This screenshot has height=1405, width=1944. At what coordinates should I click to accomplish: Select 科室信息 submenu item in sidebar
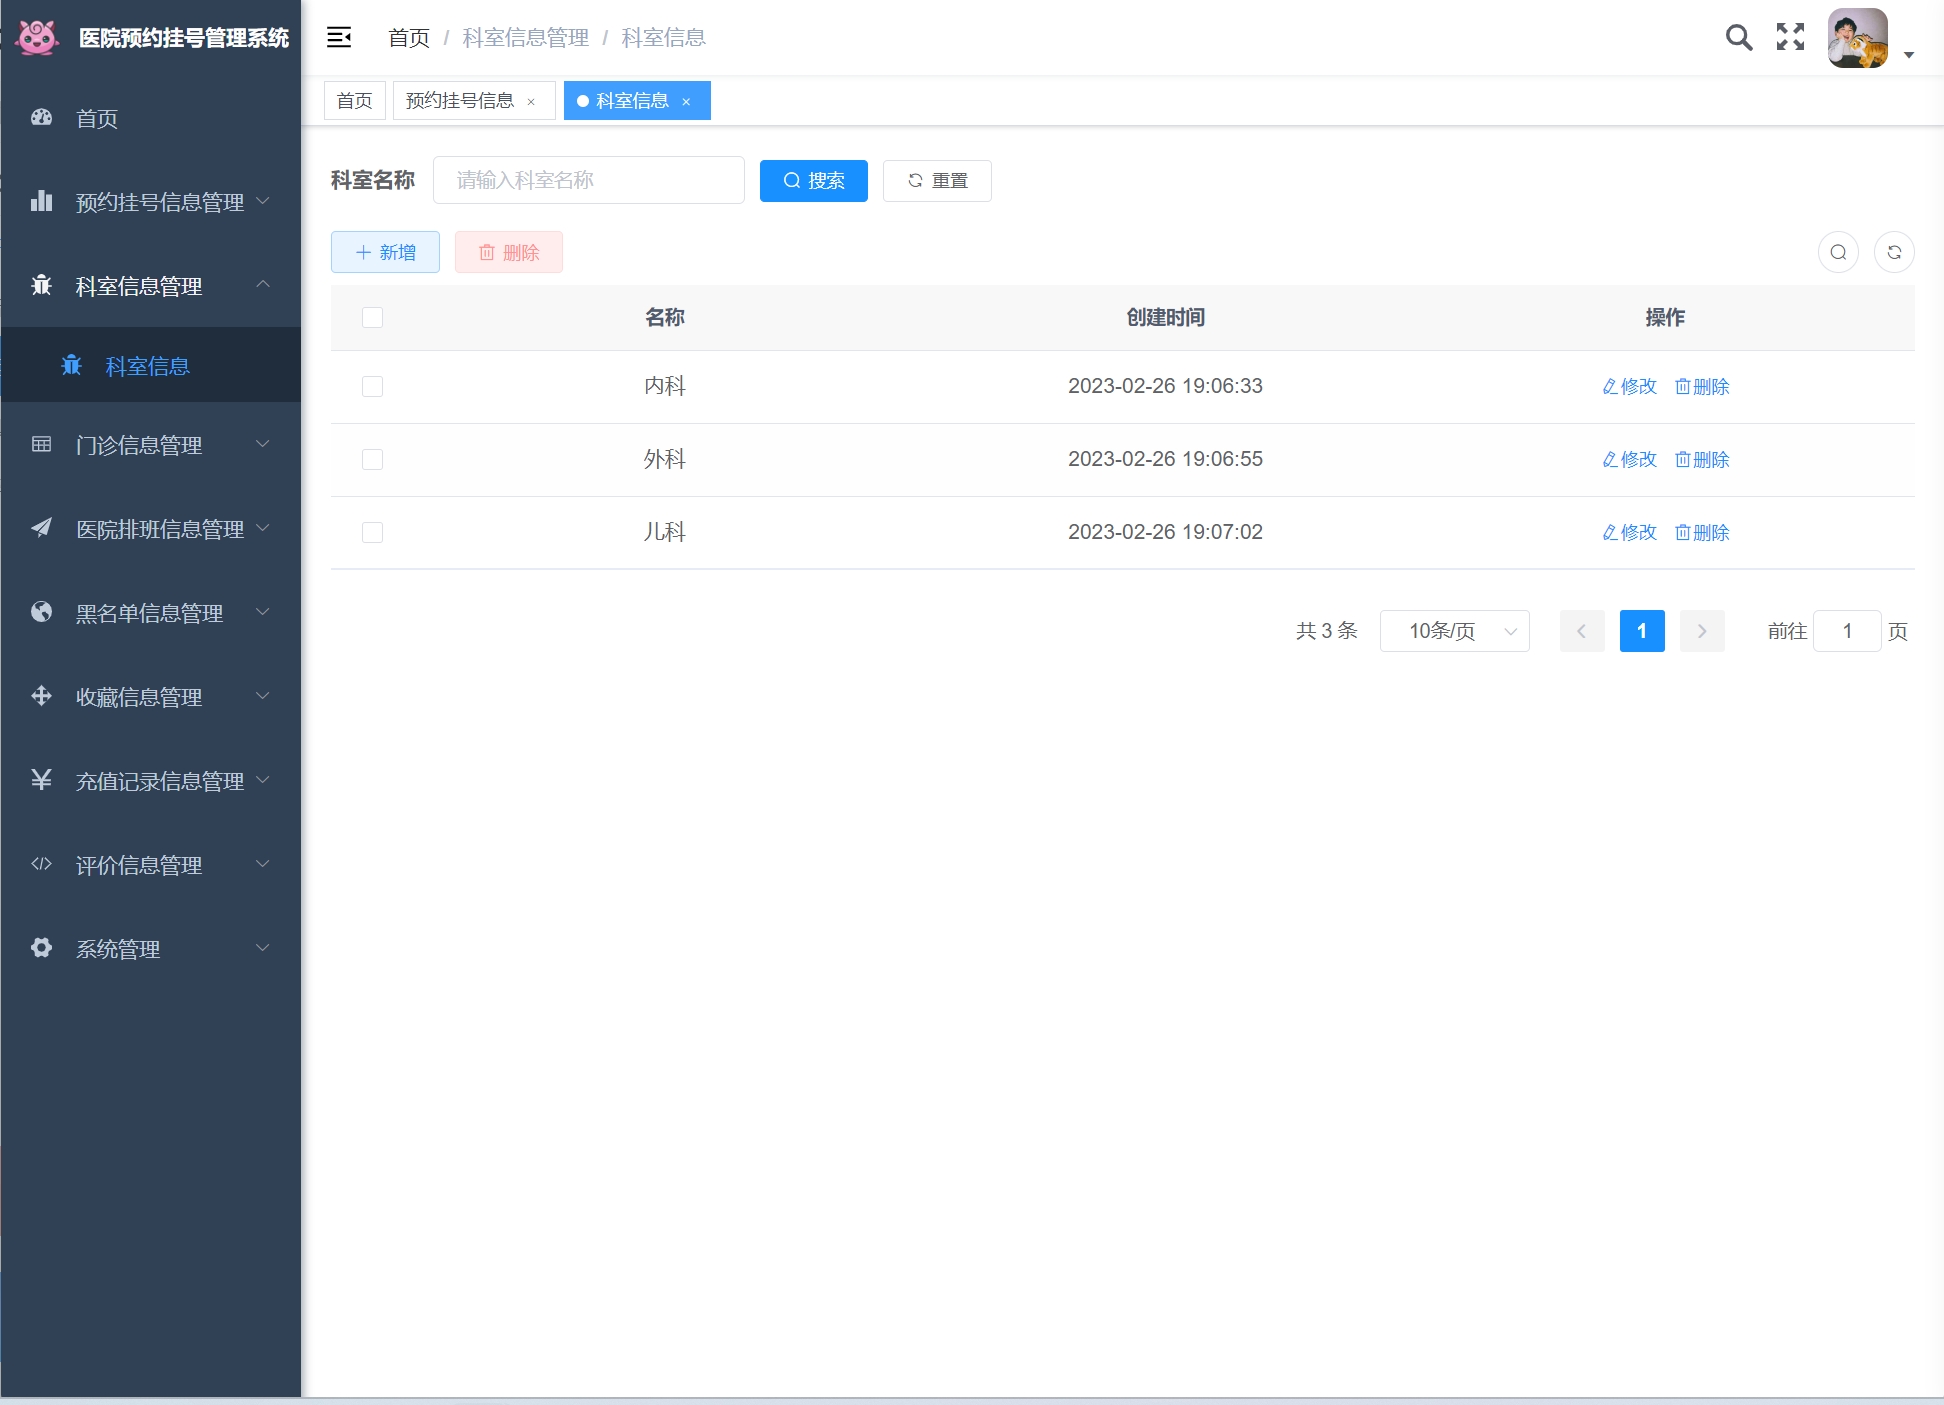click(x=148, y=366)
